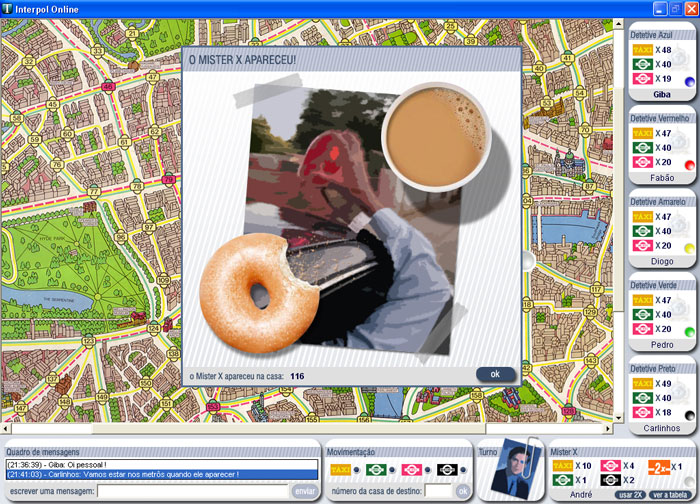Select the yellow TAXI ticket in Movimentação
Screen dimensions: 700x504
(x=340, y=469)
